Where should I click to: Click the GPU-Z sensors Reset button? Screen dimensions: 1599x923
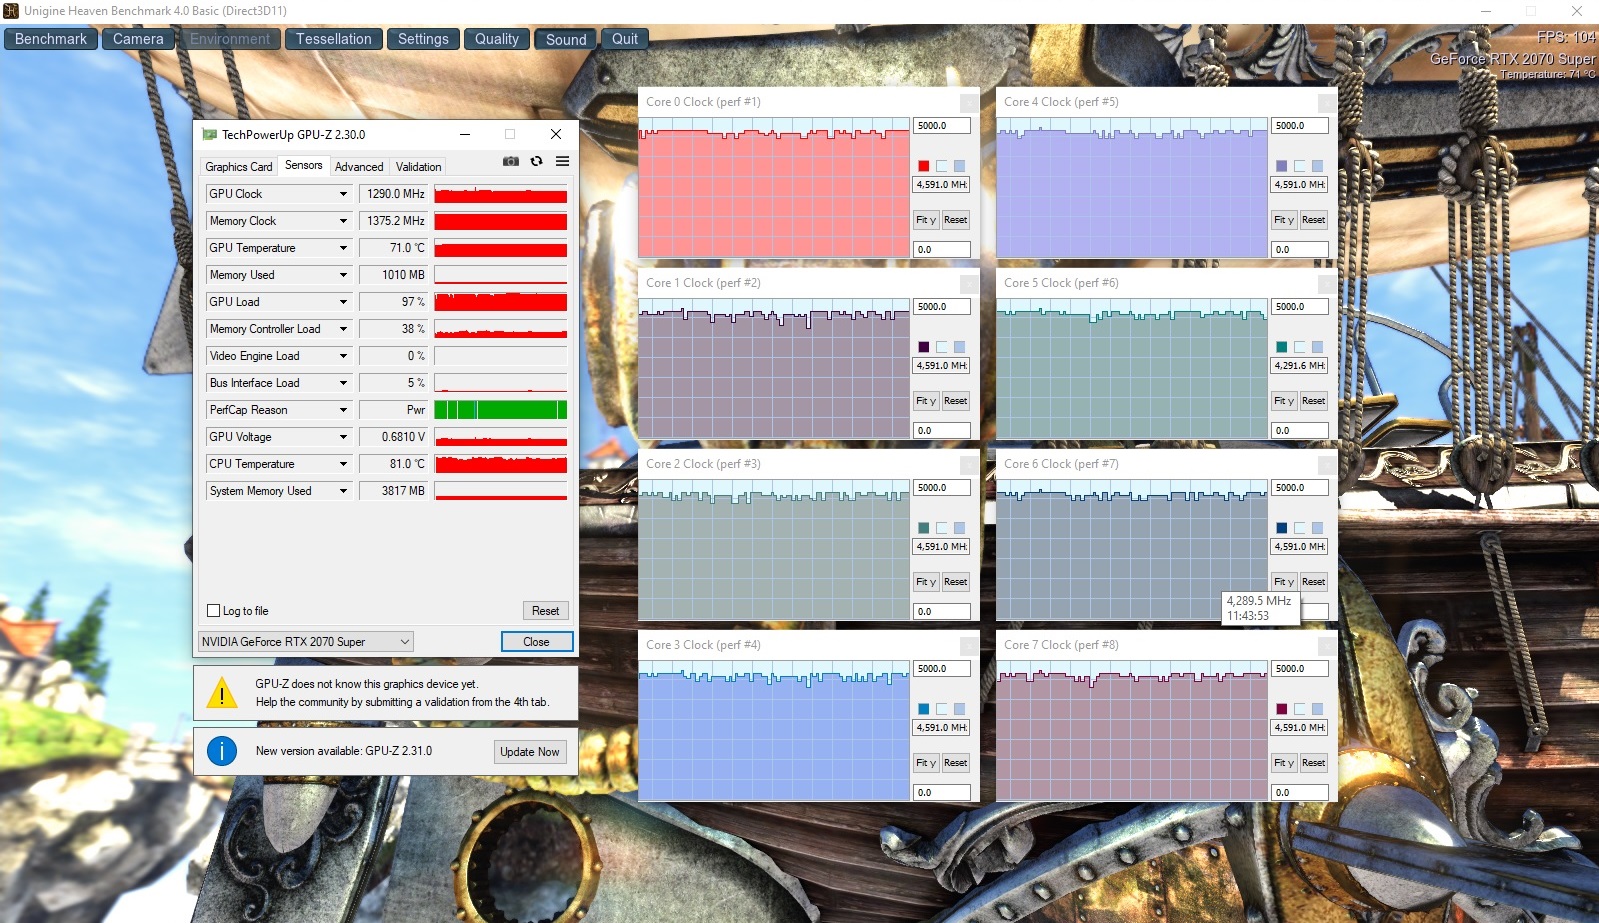(546, 611)
